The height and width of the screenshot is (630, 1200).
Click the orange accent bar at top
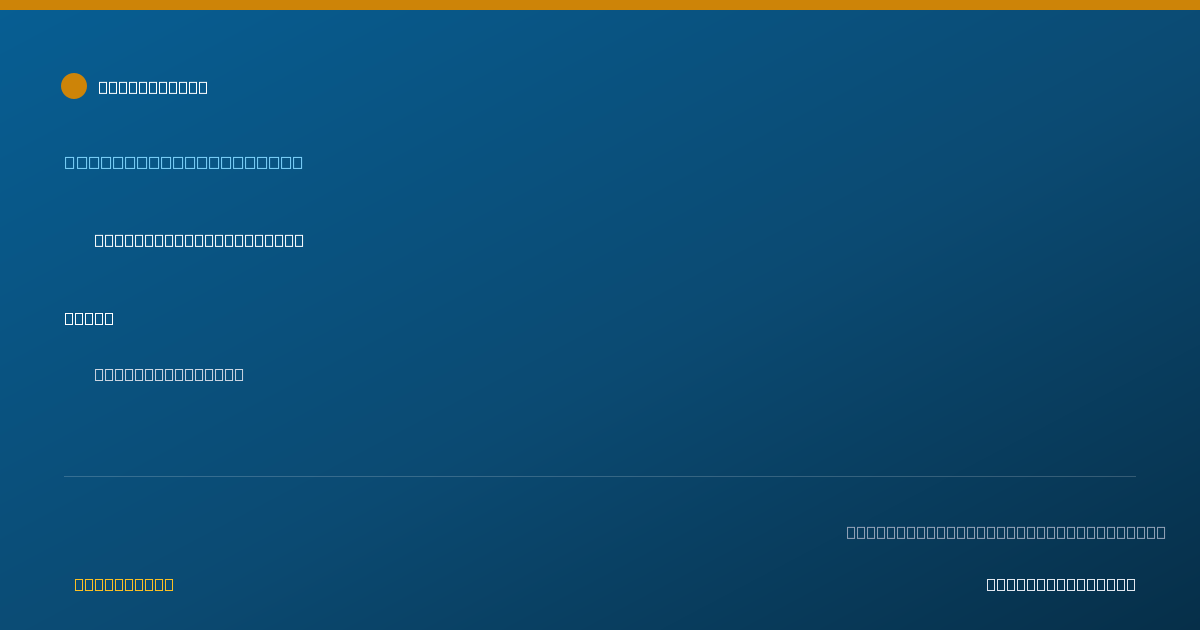click(600, 5)
